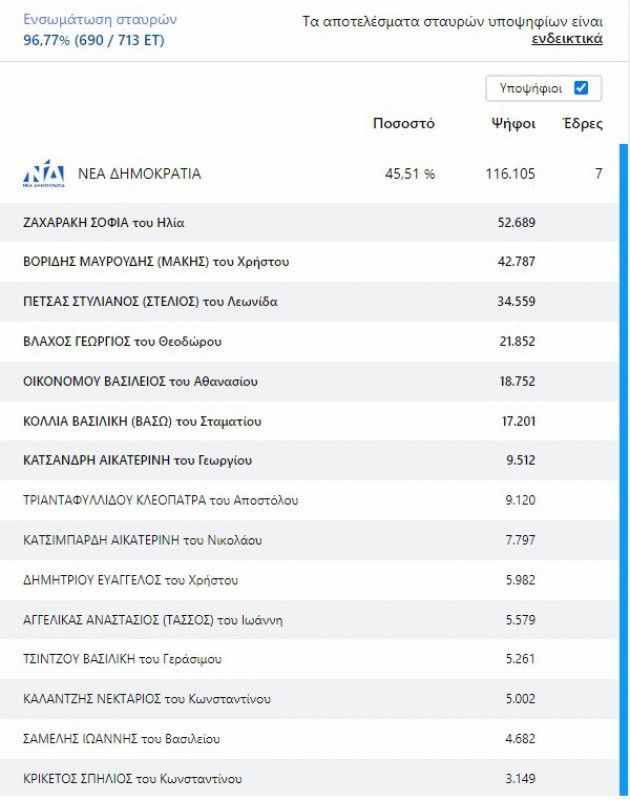Screen dimensions: 630x800
Task: Click the blue vertical bar at right edge
Action: (x=624, y=470)
